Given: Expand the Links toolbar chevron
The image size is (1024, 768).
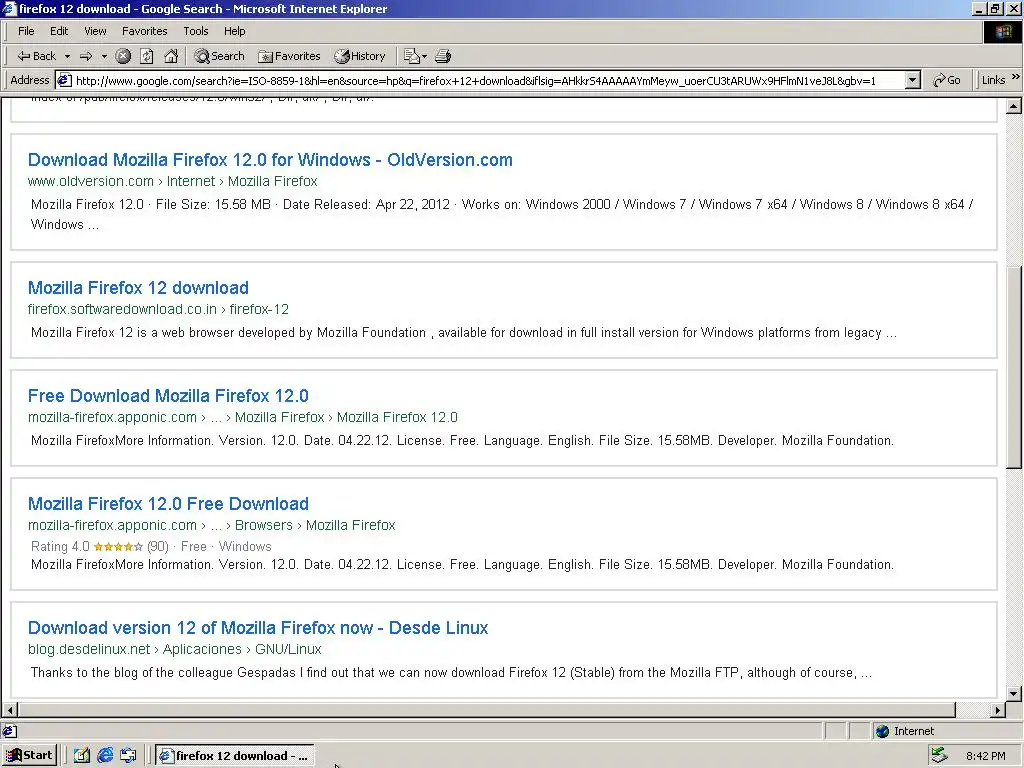Looking at the screenshot, I should tap(1016, 77).
